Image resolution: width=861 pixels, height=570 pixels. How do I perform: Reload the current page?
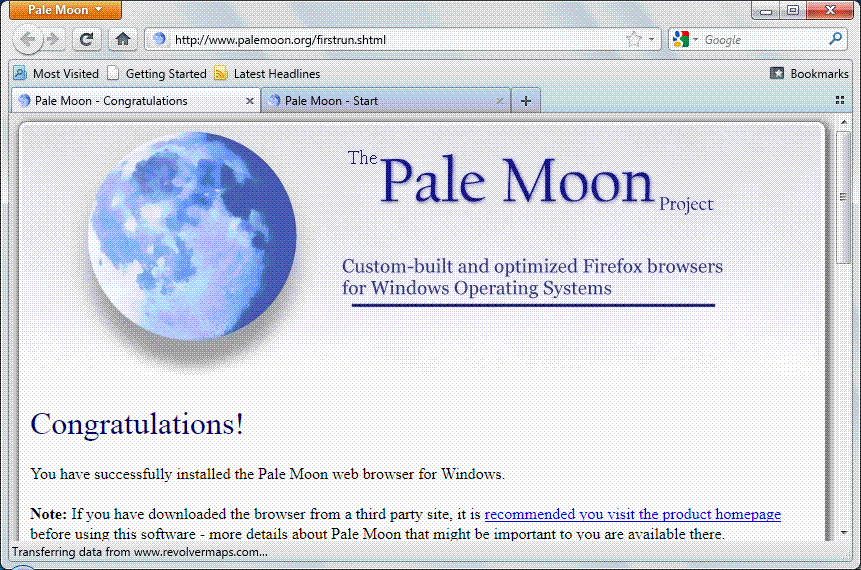(x=87, y=40)
